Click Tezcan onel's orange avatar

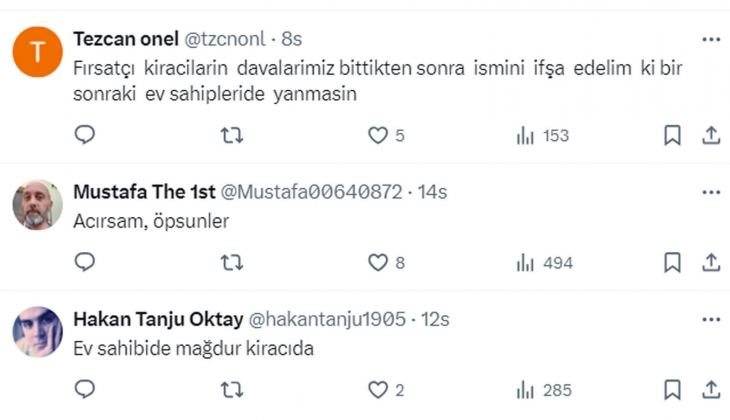pos(38,53)
